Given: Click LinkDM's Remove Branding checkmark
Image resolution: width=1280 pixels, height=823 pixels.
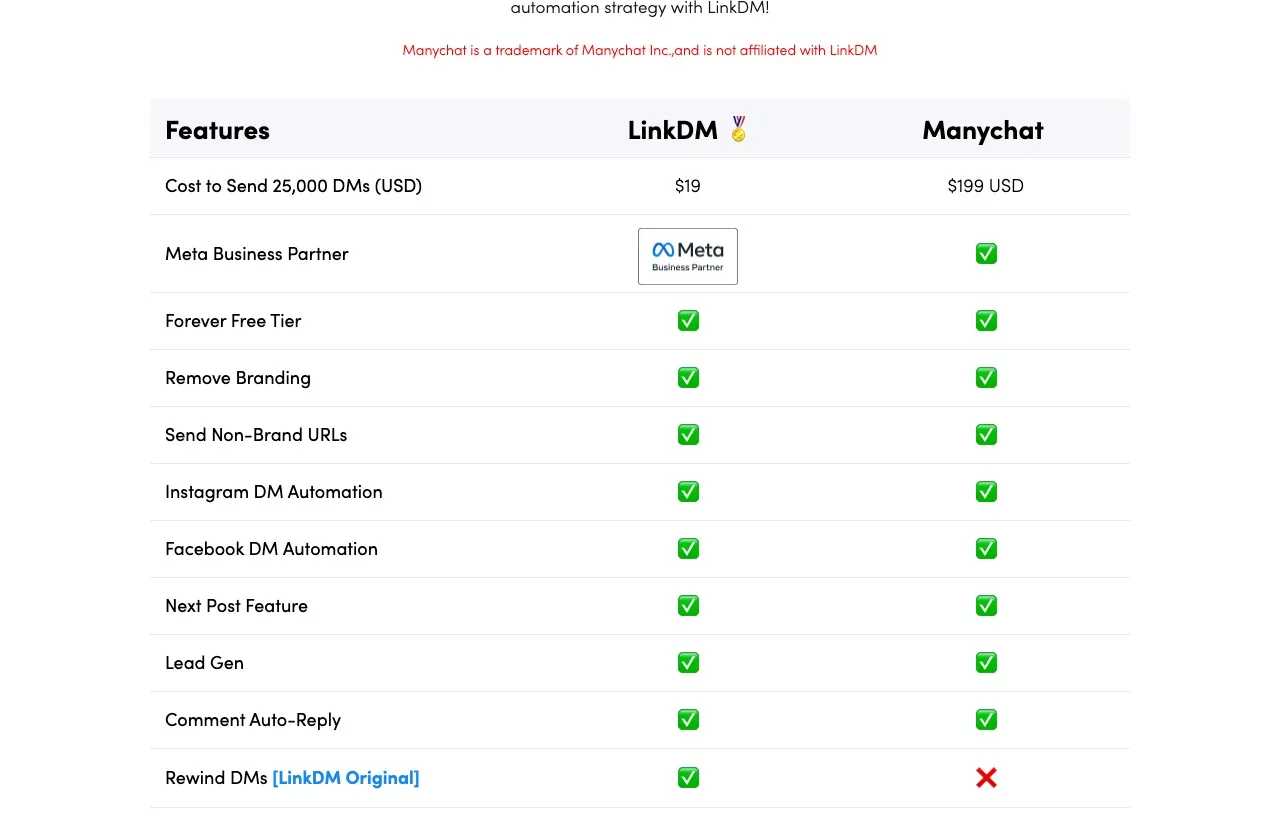Looking at the screenshot, I should [x=688, y=378].
